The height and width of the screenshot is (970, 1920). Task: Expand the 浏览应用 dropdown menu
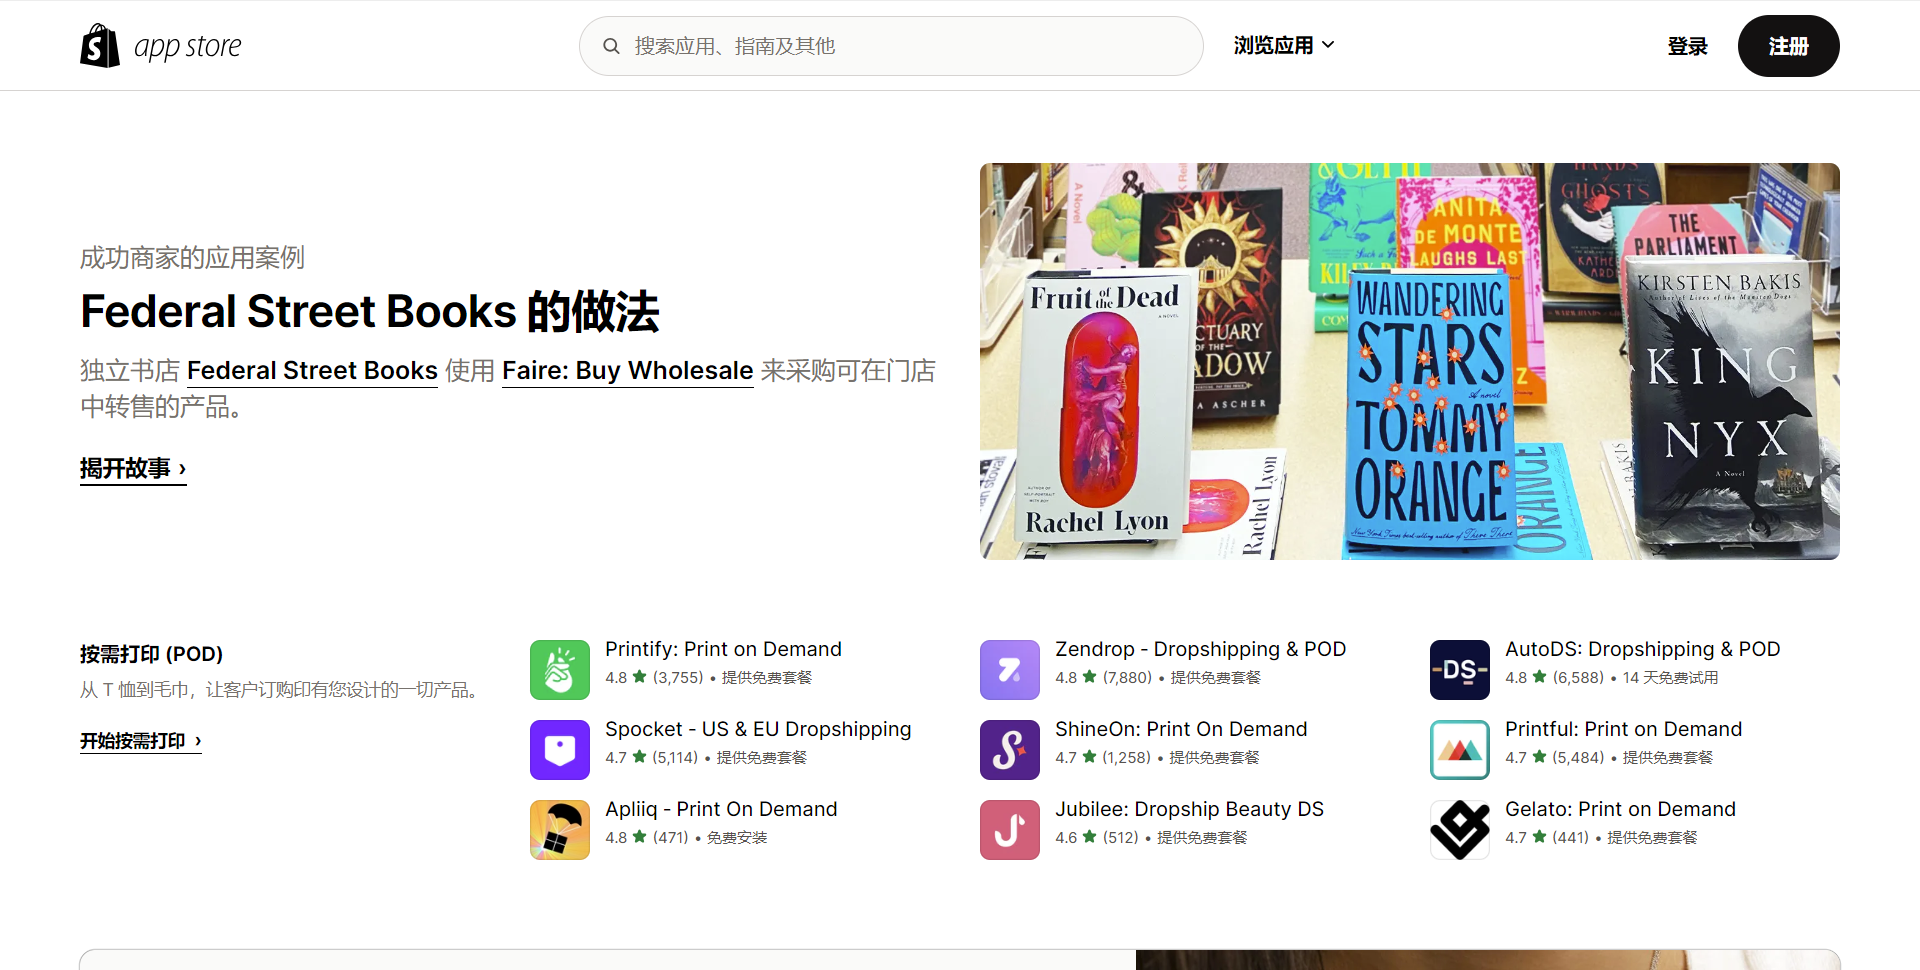[1284, 45]
